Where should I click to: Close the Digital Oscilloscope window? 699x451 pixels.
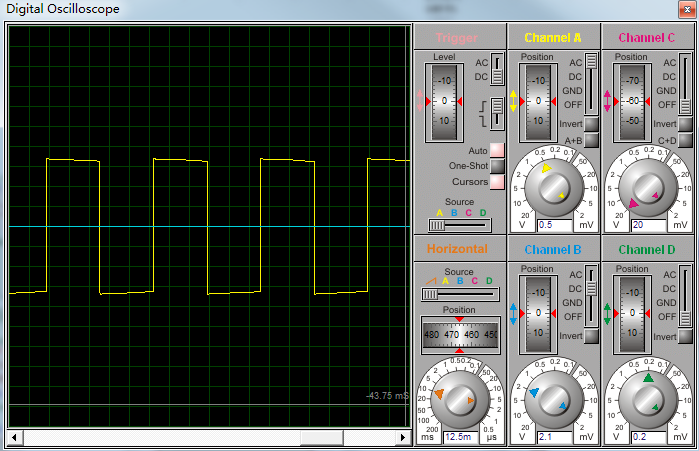(x=687, y=9)
